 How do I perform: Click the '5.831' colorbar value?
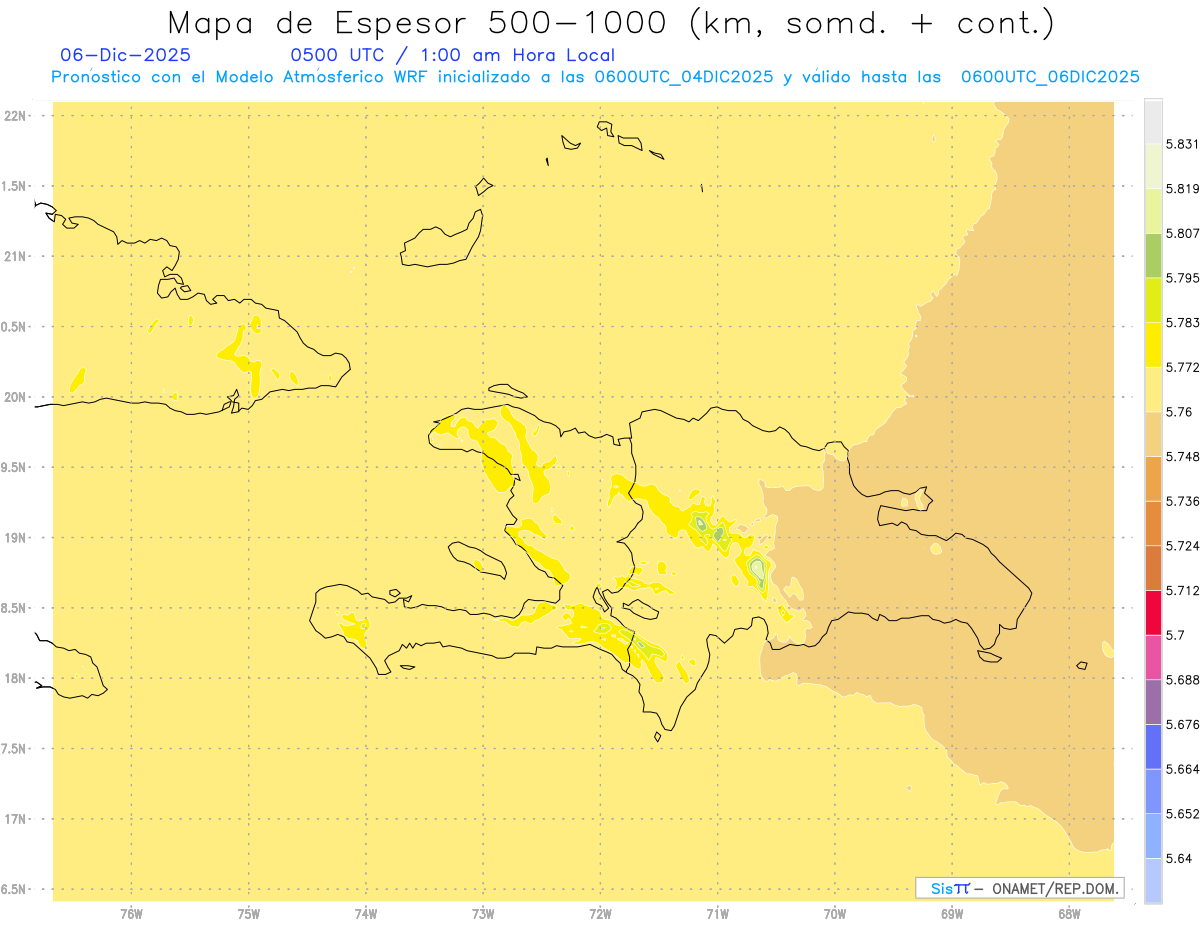[1182, 144]
